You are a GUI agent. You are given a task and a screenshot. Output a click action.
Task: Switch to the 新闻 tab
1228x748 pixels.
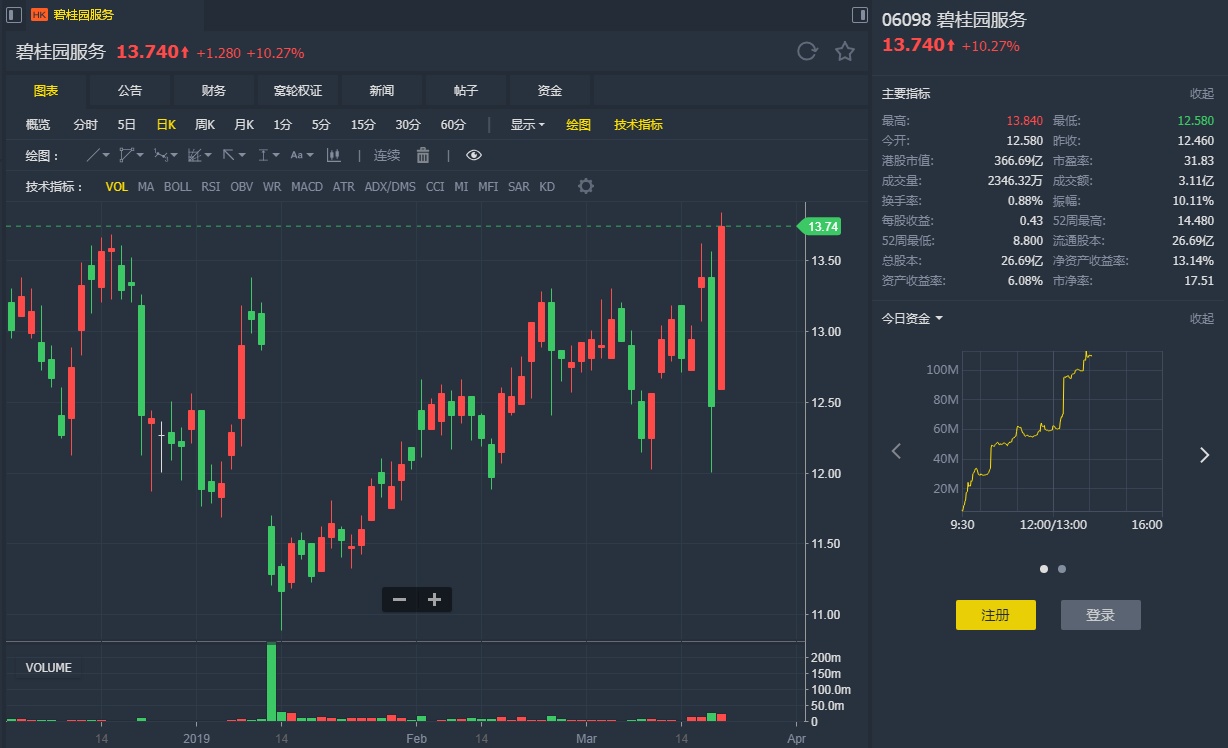pyautogui.click(x=382, y=91)
